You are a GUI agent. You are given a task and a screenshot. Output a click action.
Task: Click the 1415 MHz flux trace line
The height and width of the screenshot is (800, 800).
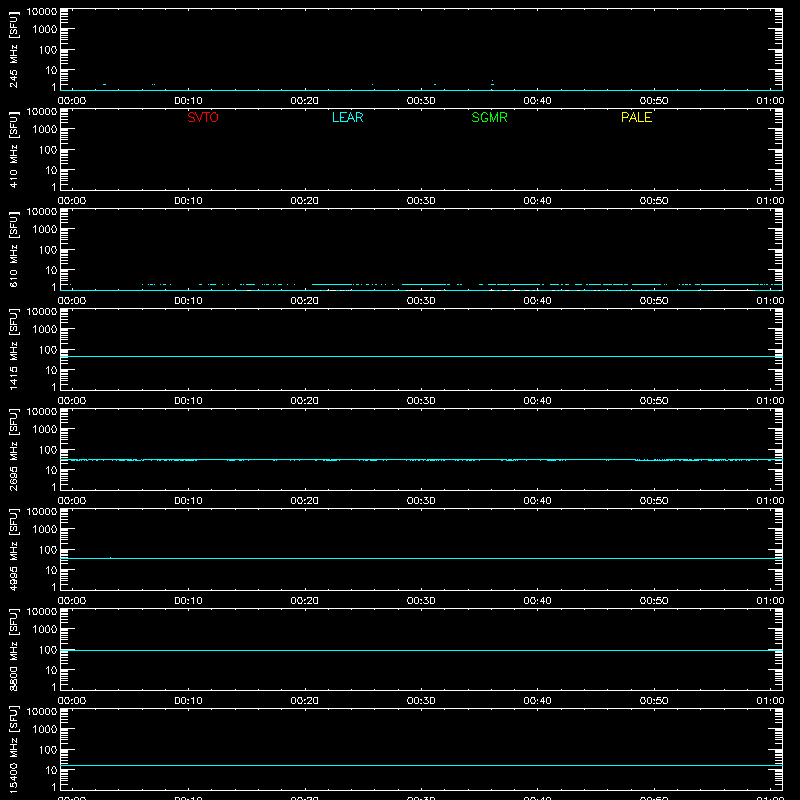pyautogui.click(x=421, y=356)
